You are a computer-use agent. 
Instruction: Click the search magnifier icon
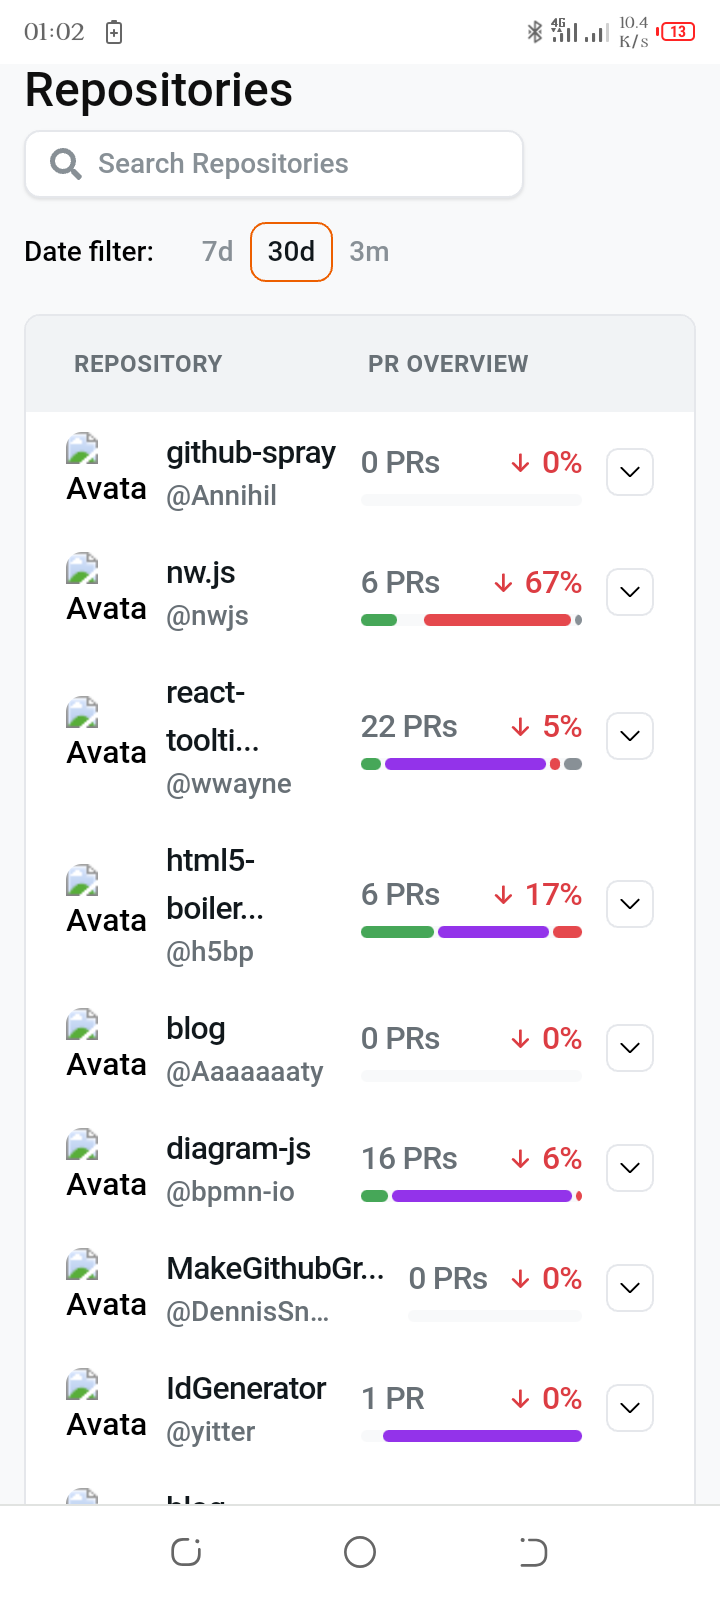[65, 163]
